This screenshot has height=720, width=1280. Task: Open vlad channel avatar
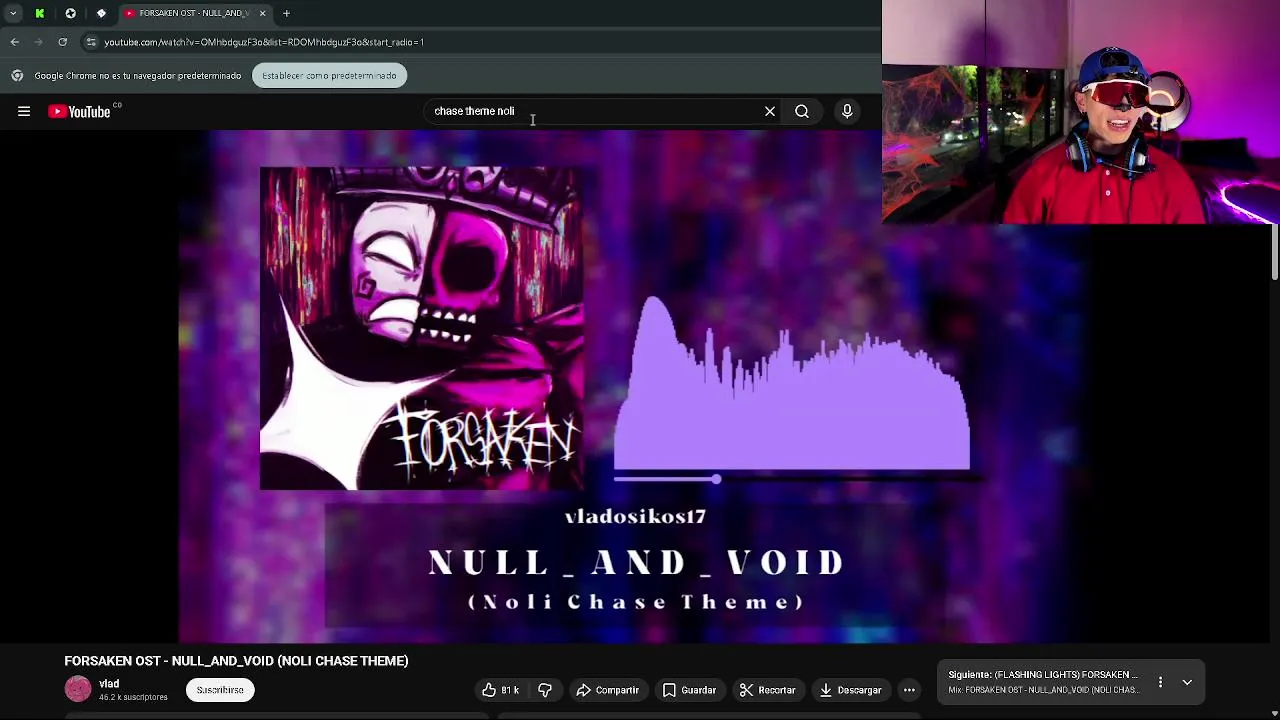point(78,689)
